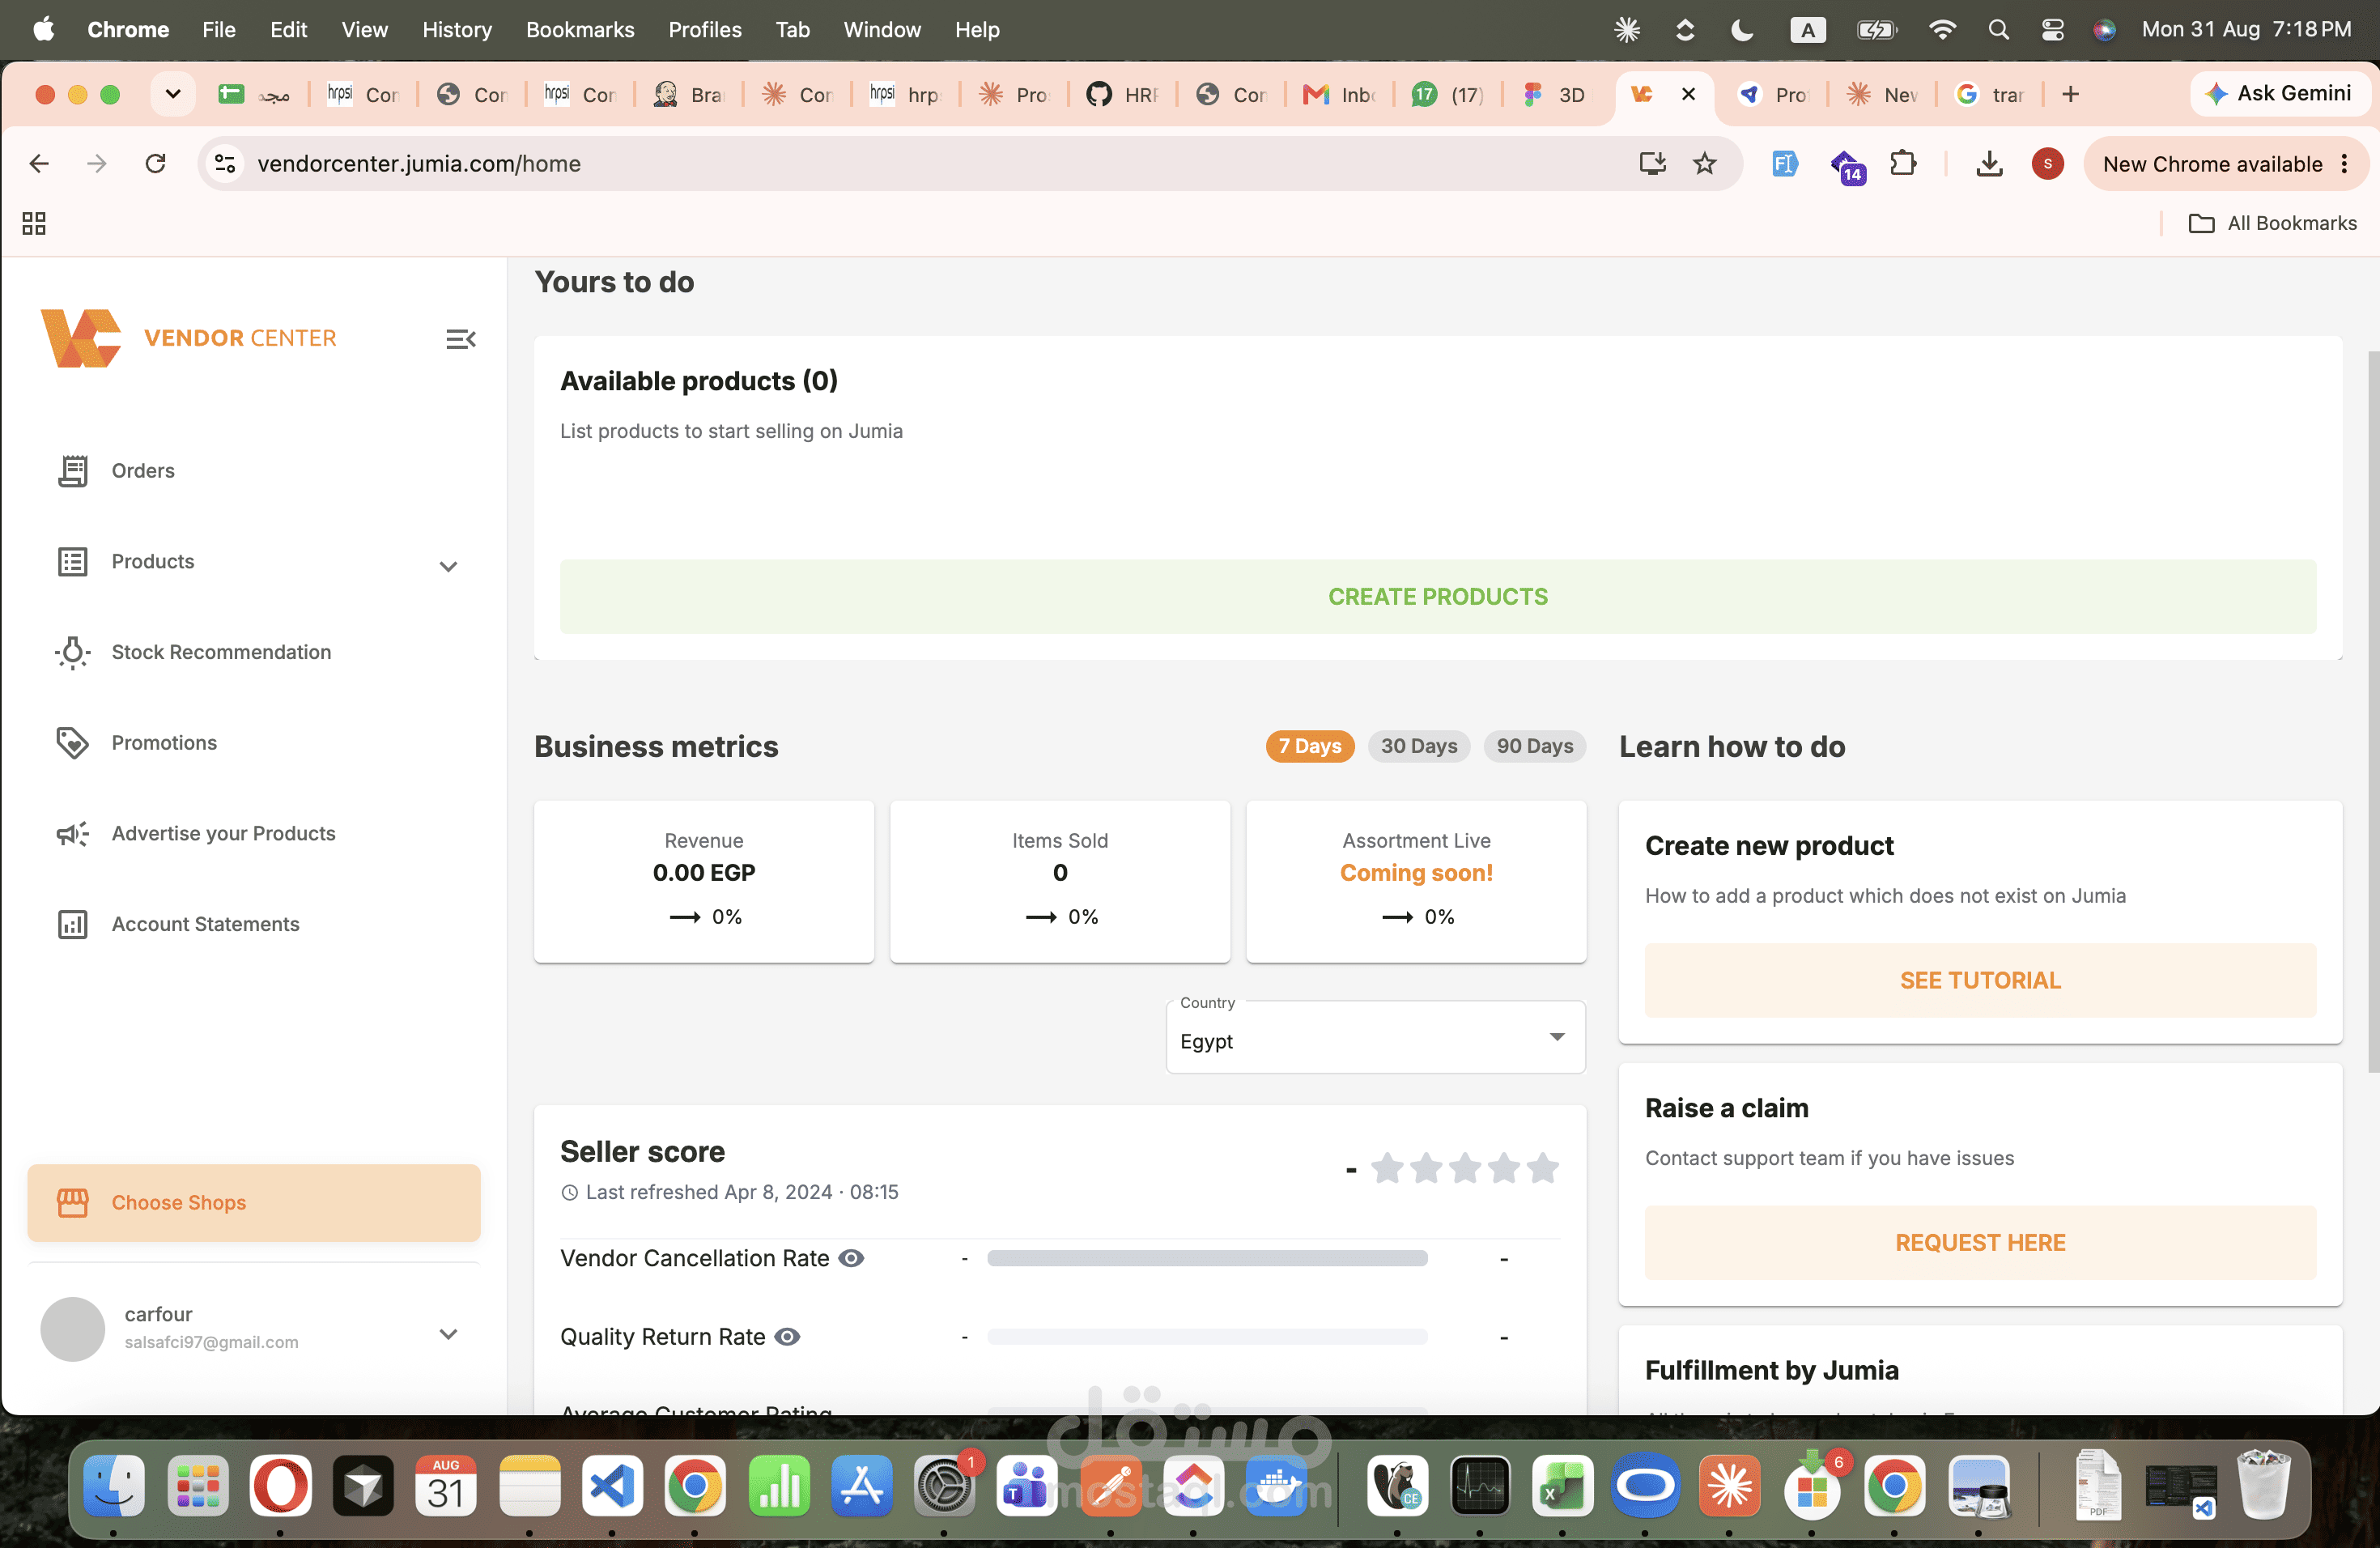Expand the Products sidebar submenu
The height and width of the screenshot is (1548, 2380).
(448, 566)
